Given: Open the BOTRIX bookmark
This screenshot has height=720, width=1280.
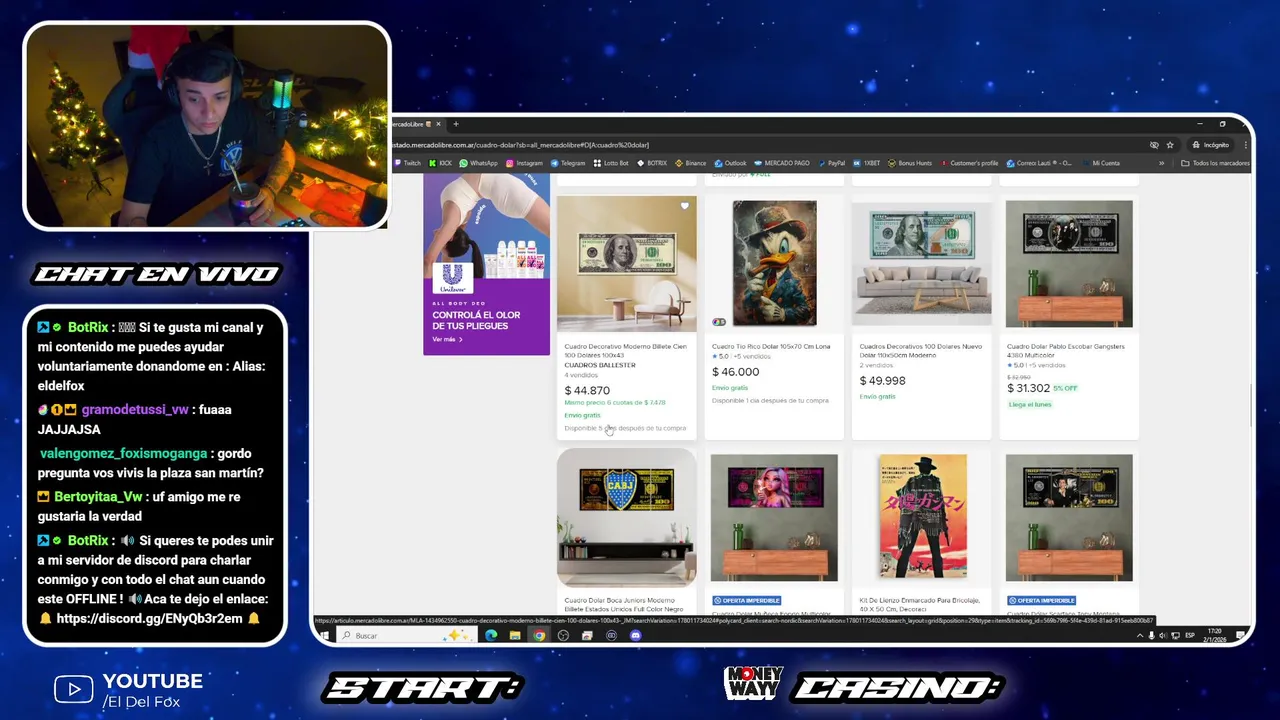Looking at the screenshot, I should tap(652, 163).
